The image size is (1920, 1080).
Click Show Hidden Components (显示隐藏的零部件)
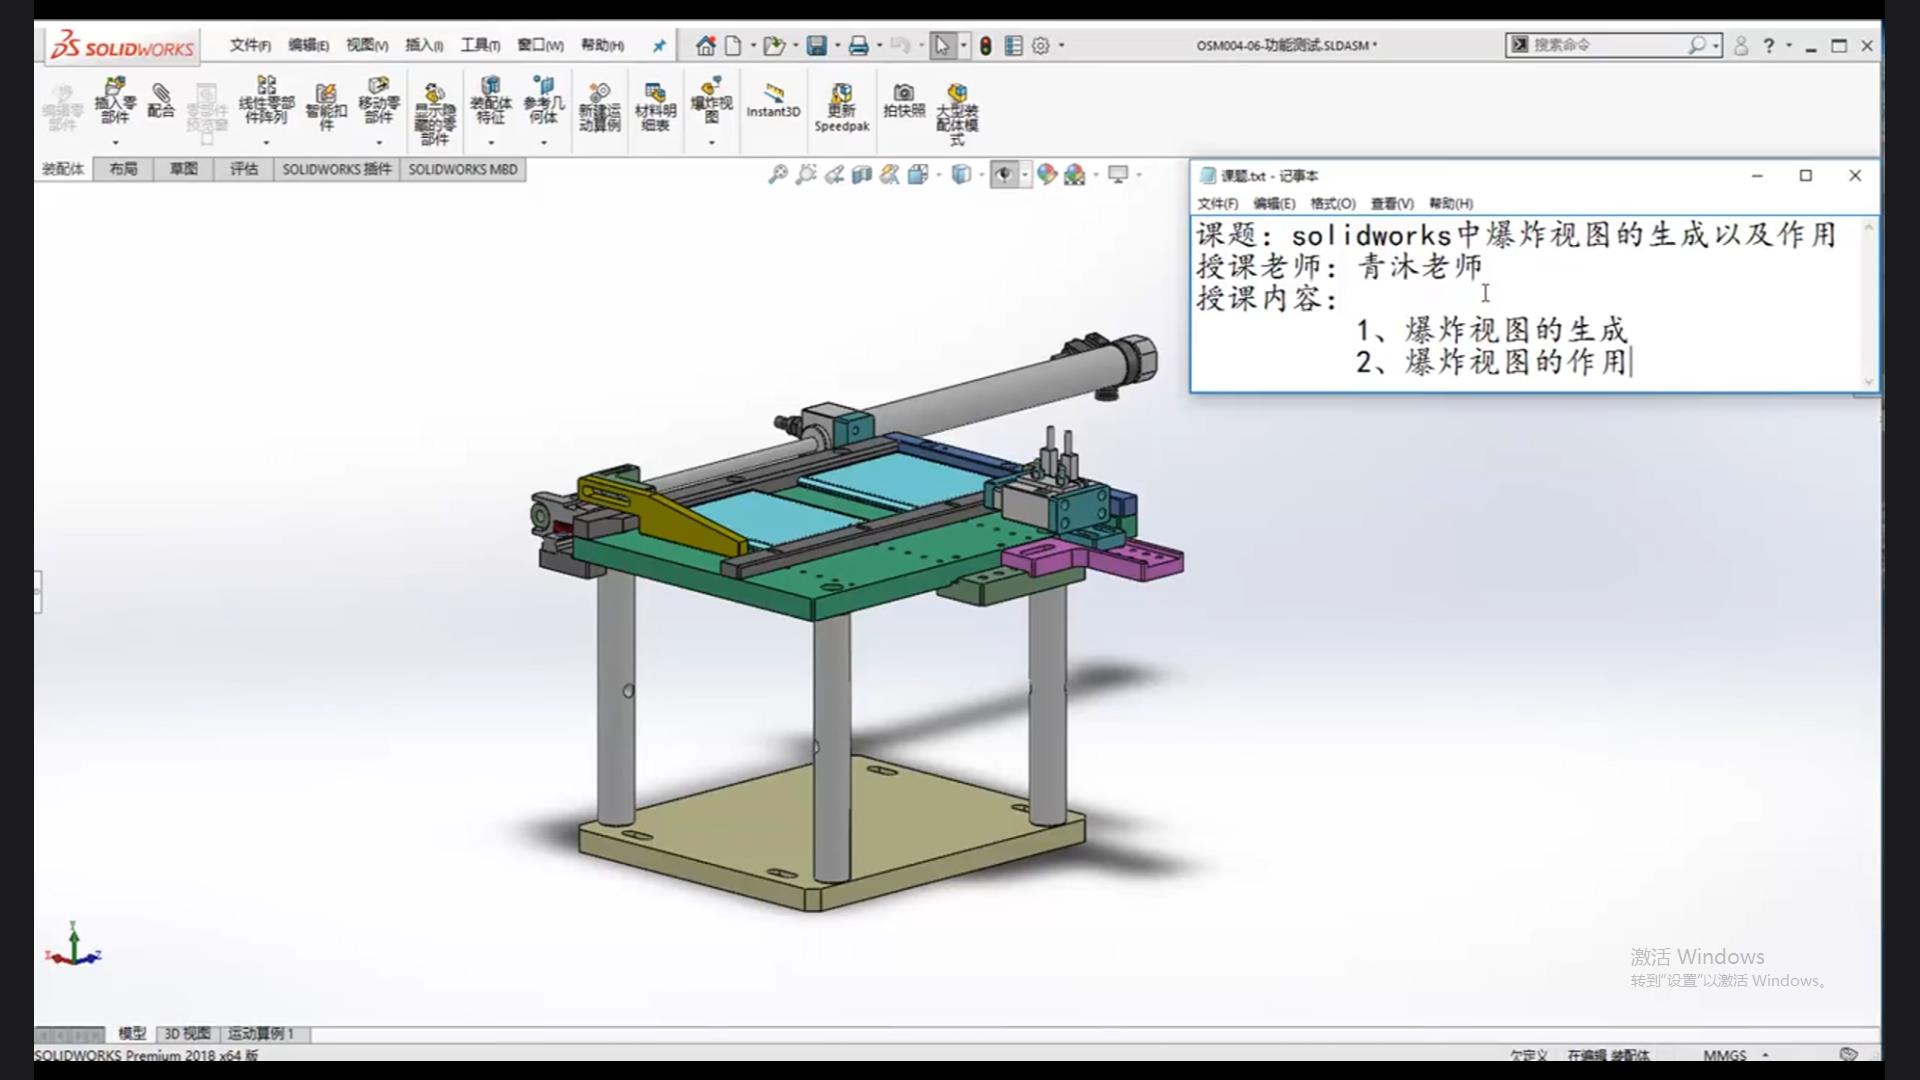click(x=434, y=114)
